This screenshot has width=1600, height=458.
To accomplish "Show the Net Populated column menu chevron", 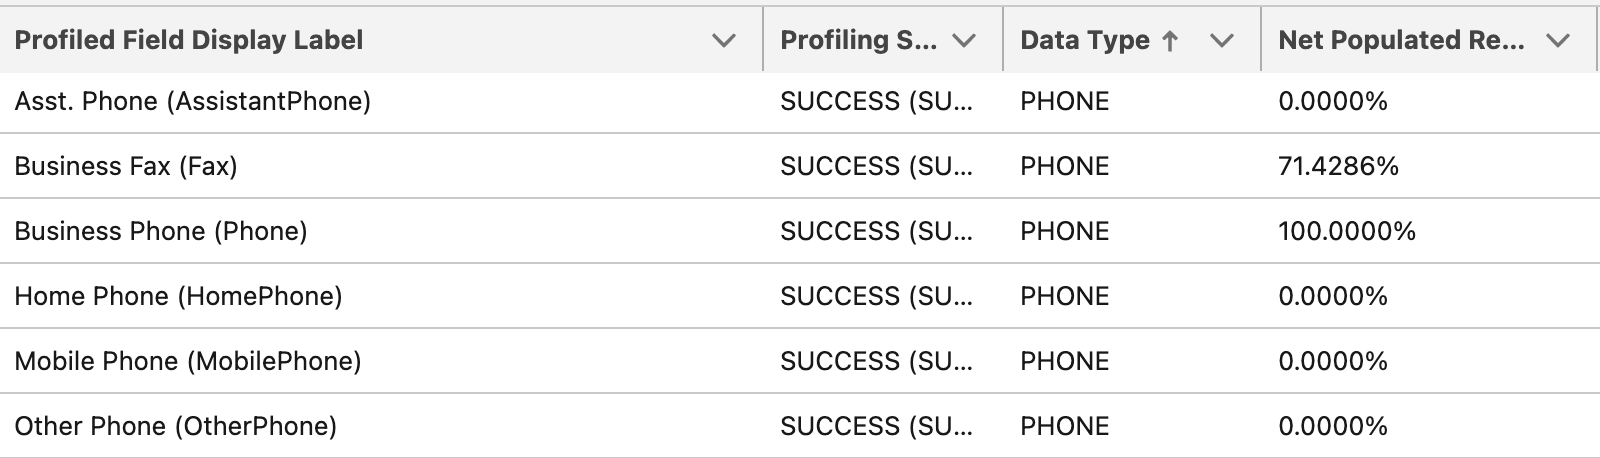I will coord(1558,41).
